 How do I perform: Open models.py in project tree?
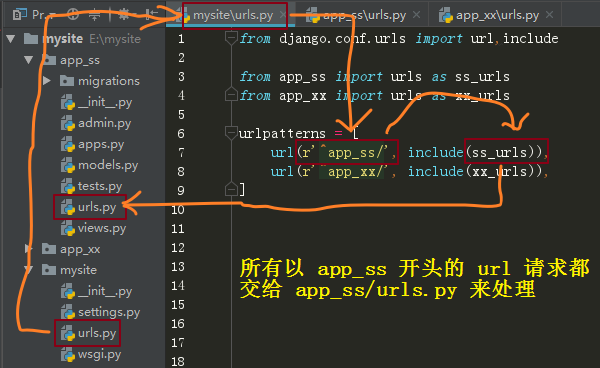pyautogui.click(x=108, y=165)
